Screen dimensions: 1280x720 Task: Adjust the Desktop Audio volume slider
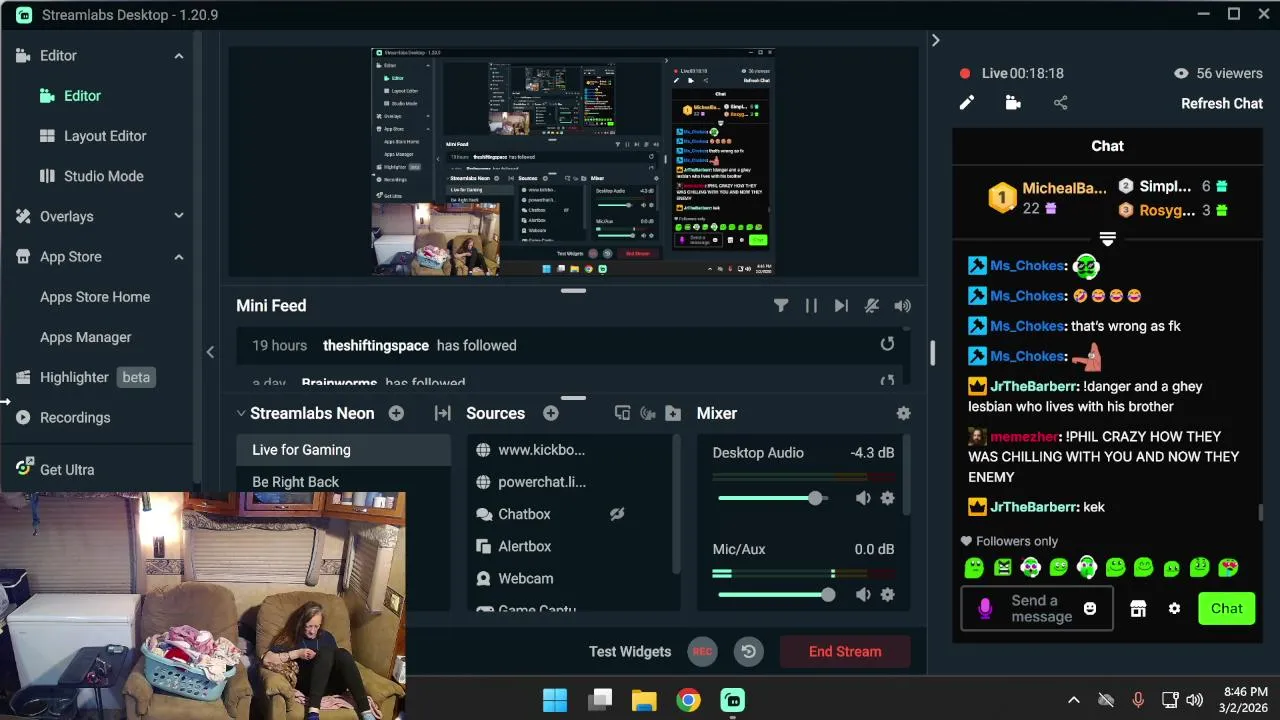click(x=775, y=498)
